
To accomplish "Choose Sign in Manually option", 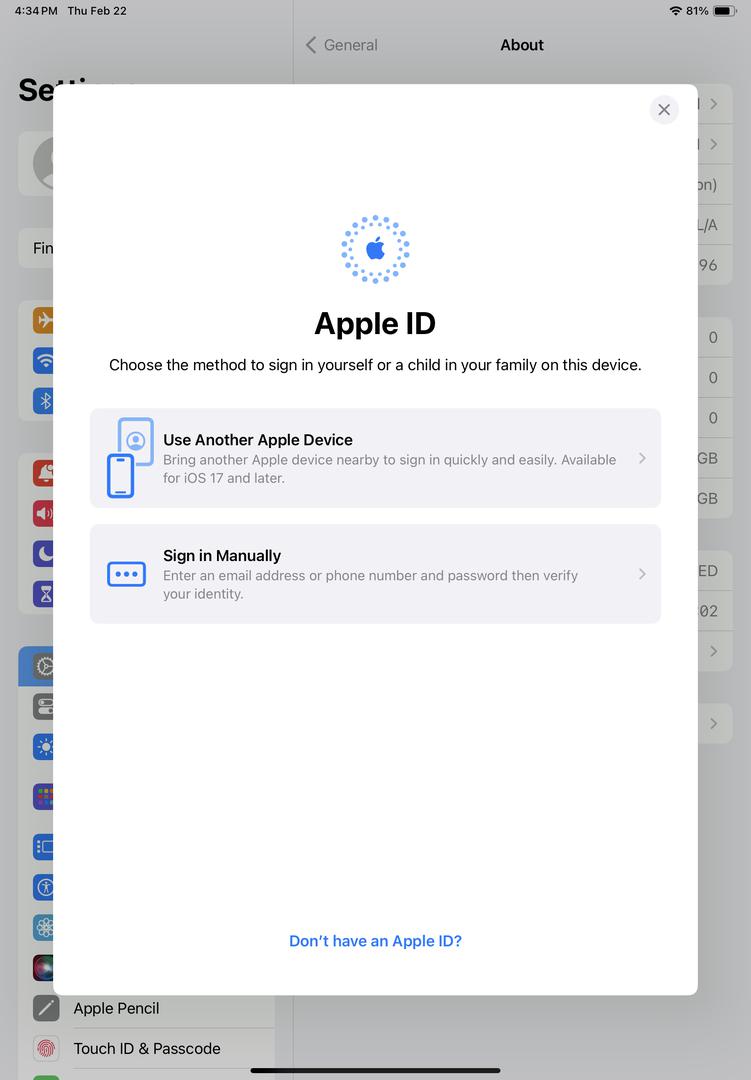I will pyautogui.click(x=375, y=574).
